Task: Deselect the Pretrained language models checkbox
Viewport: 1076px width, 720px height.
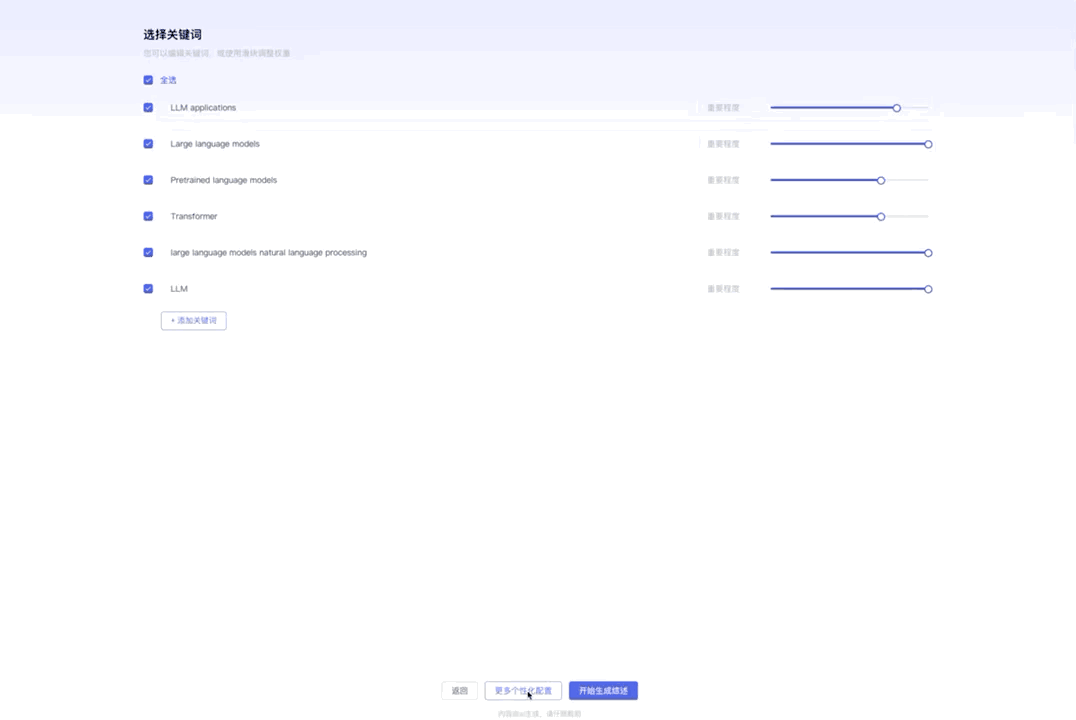Action: pyautogui.click(x=148, y=180)
